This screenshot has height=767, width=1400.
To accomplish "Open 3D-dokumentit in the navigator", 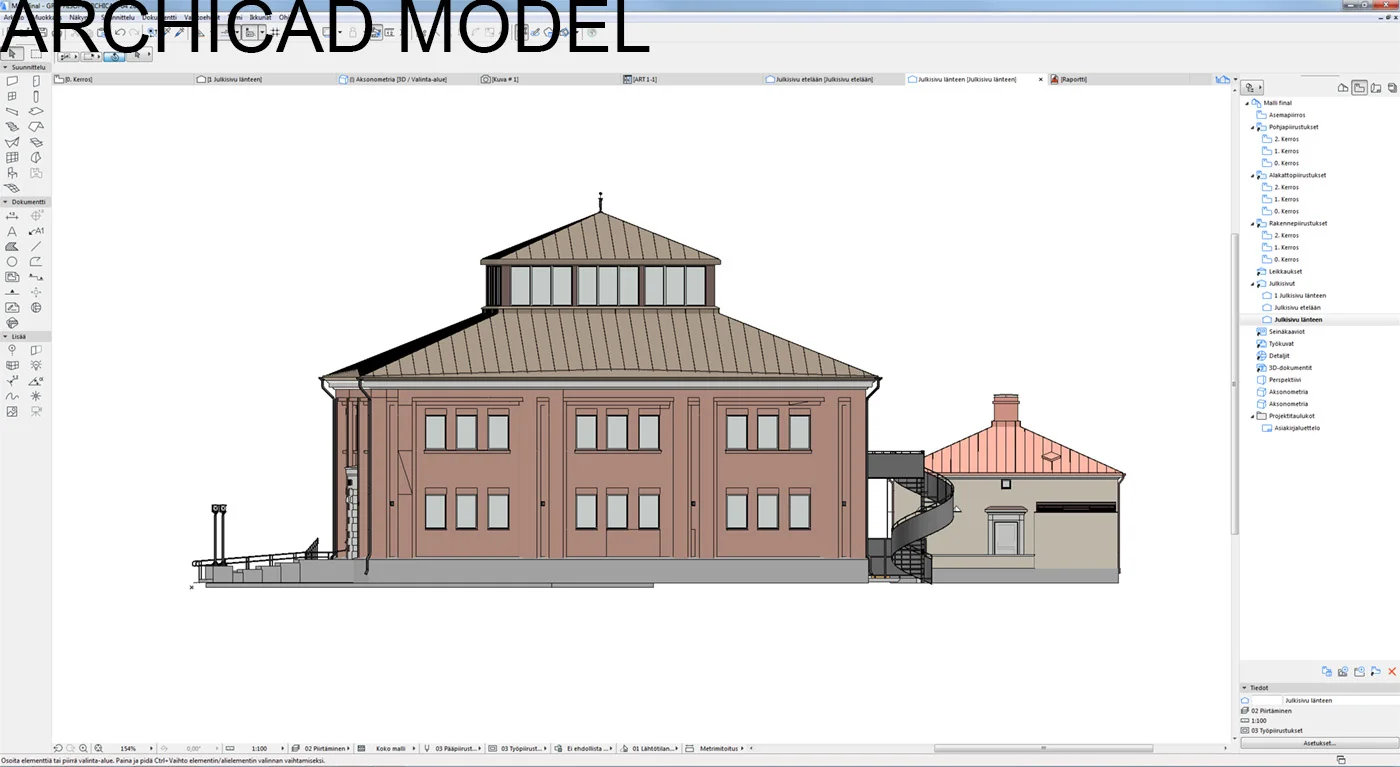I will (1290, 368).
